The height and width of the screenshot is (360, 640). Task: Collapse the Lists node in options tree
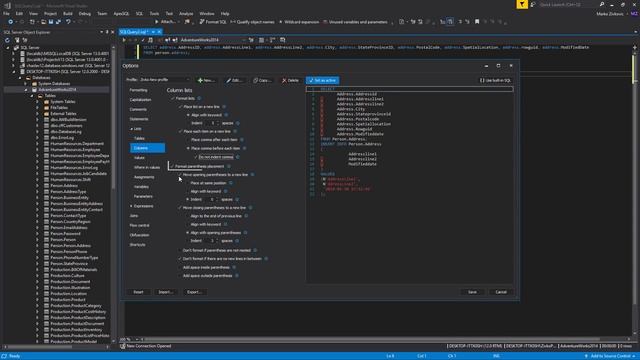(131, 129)
